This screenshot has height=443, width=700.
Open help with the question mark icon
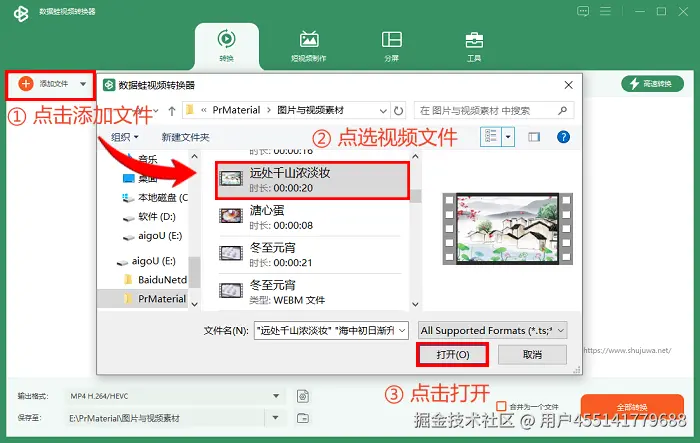pyautogui.click(x=563, y=137)
